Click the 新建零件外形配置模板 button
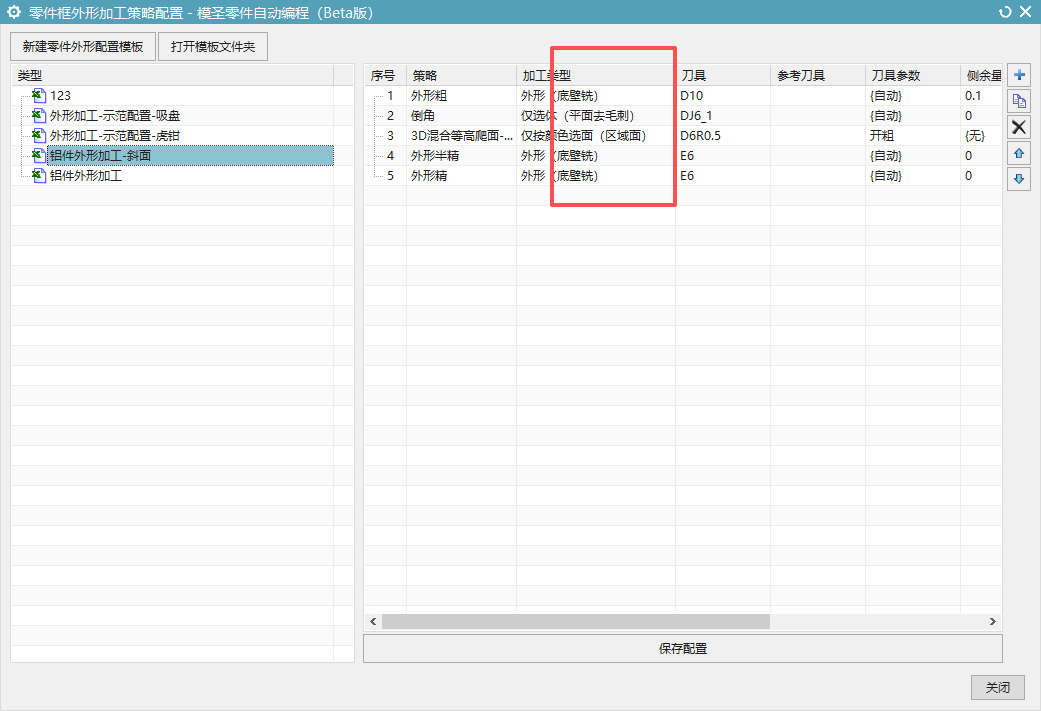 click(x=83, y=46)
